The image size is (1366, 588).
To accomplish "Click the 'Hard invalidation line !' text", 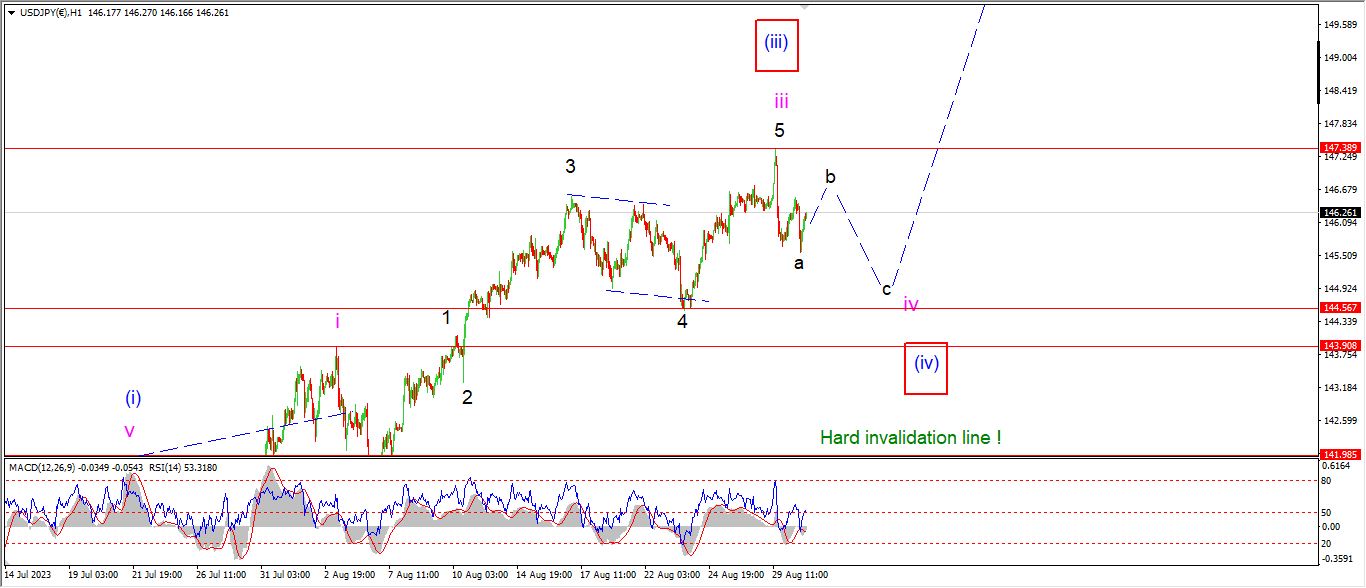I will pyautogui.click(x=911, y=437).
